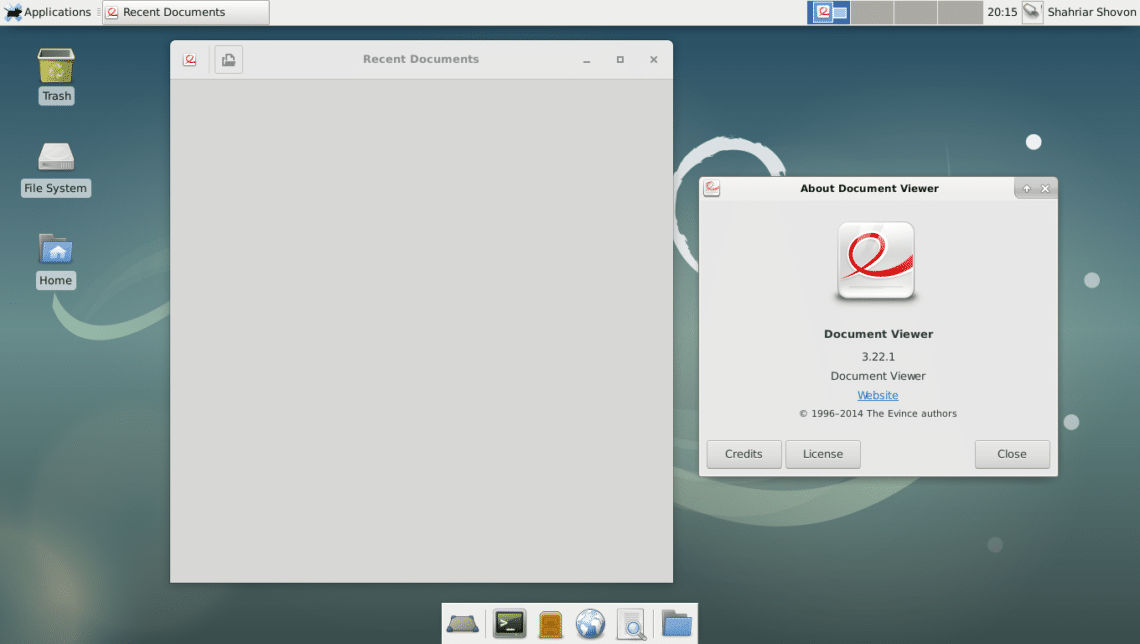The width and height of the screenshot is (1140, 644).
Task: Close About dialog via titlebar X
Action: [1045, 188]
